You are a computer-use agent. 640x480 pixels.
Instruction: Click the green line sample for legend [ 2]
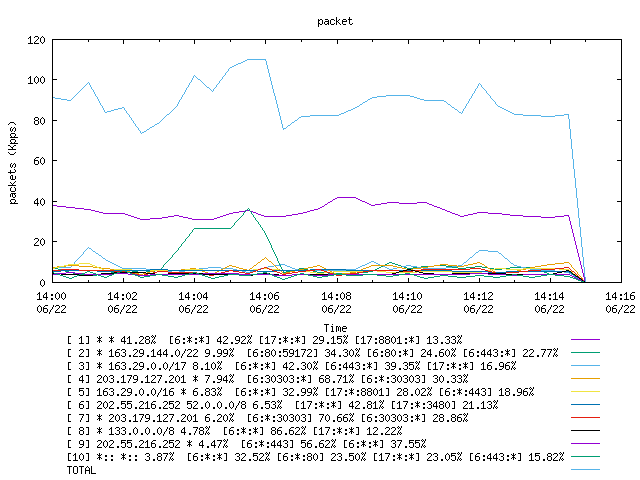(x=585, y=353)
